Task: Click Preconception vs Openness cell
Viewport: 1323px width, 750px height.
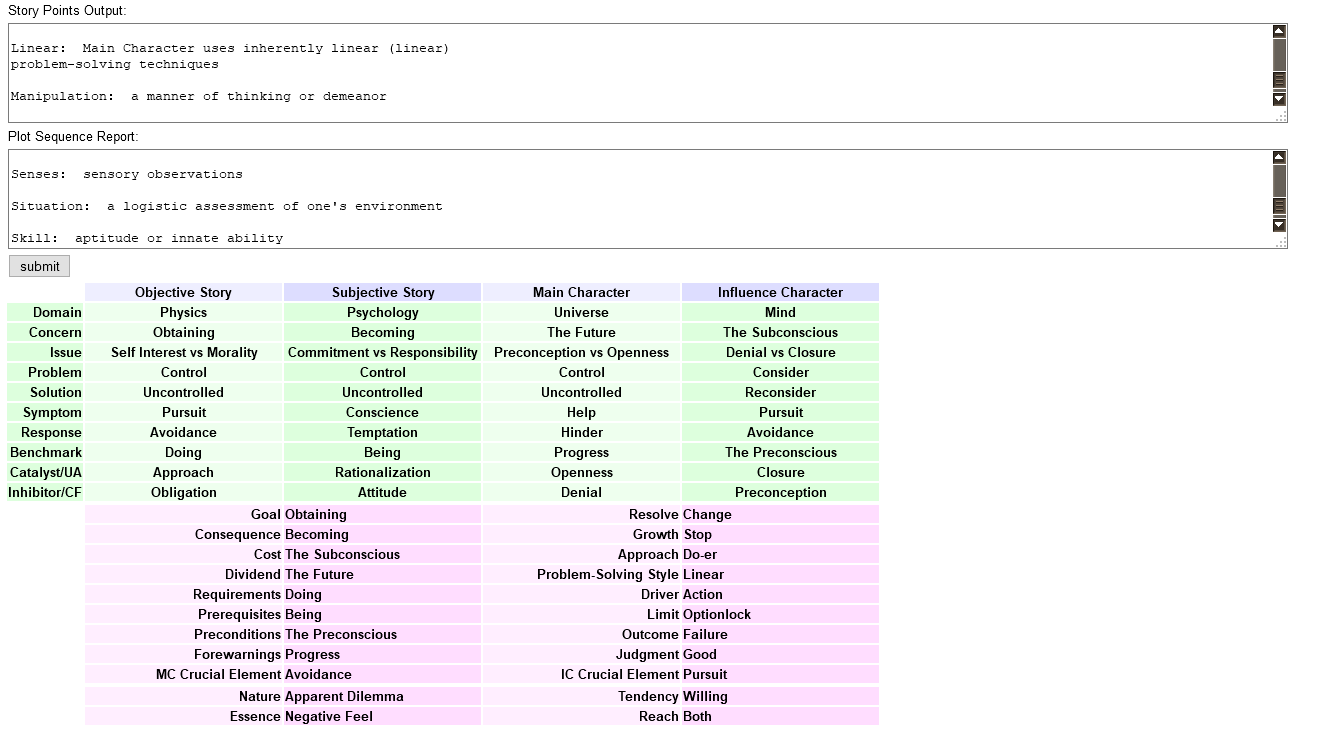Action: coord(581,352)
